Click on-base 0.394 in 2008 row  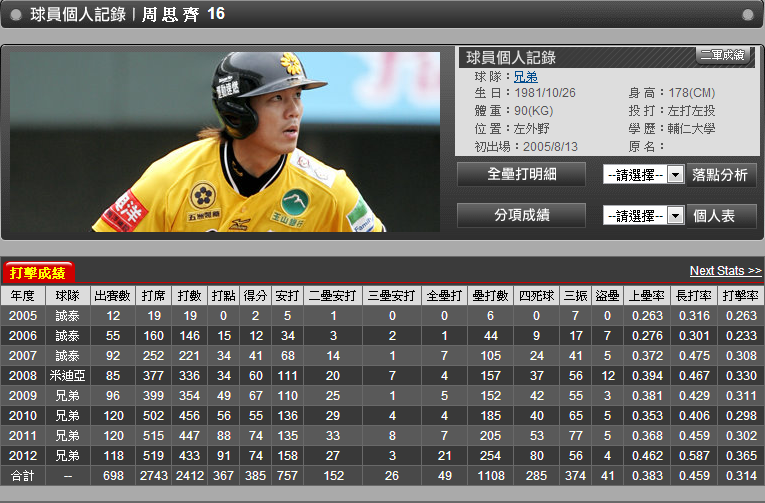point(647,376)
